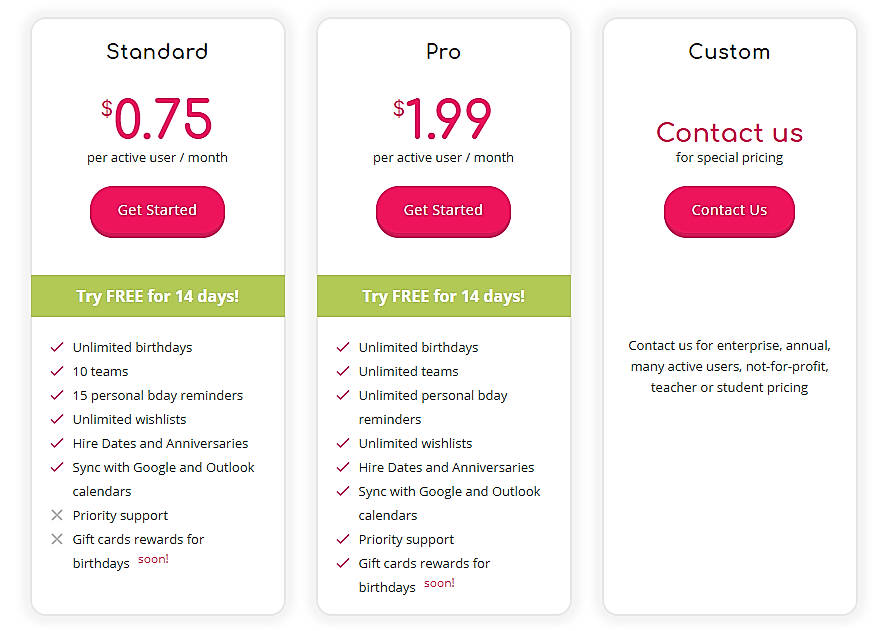The image size is (889, 631).
Task: Select the checkmark next to 10 teams
Action: 56,371
